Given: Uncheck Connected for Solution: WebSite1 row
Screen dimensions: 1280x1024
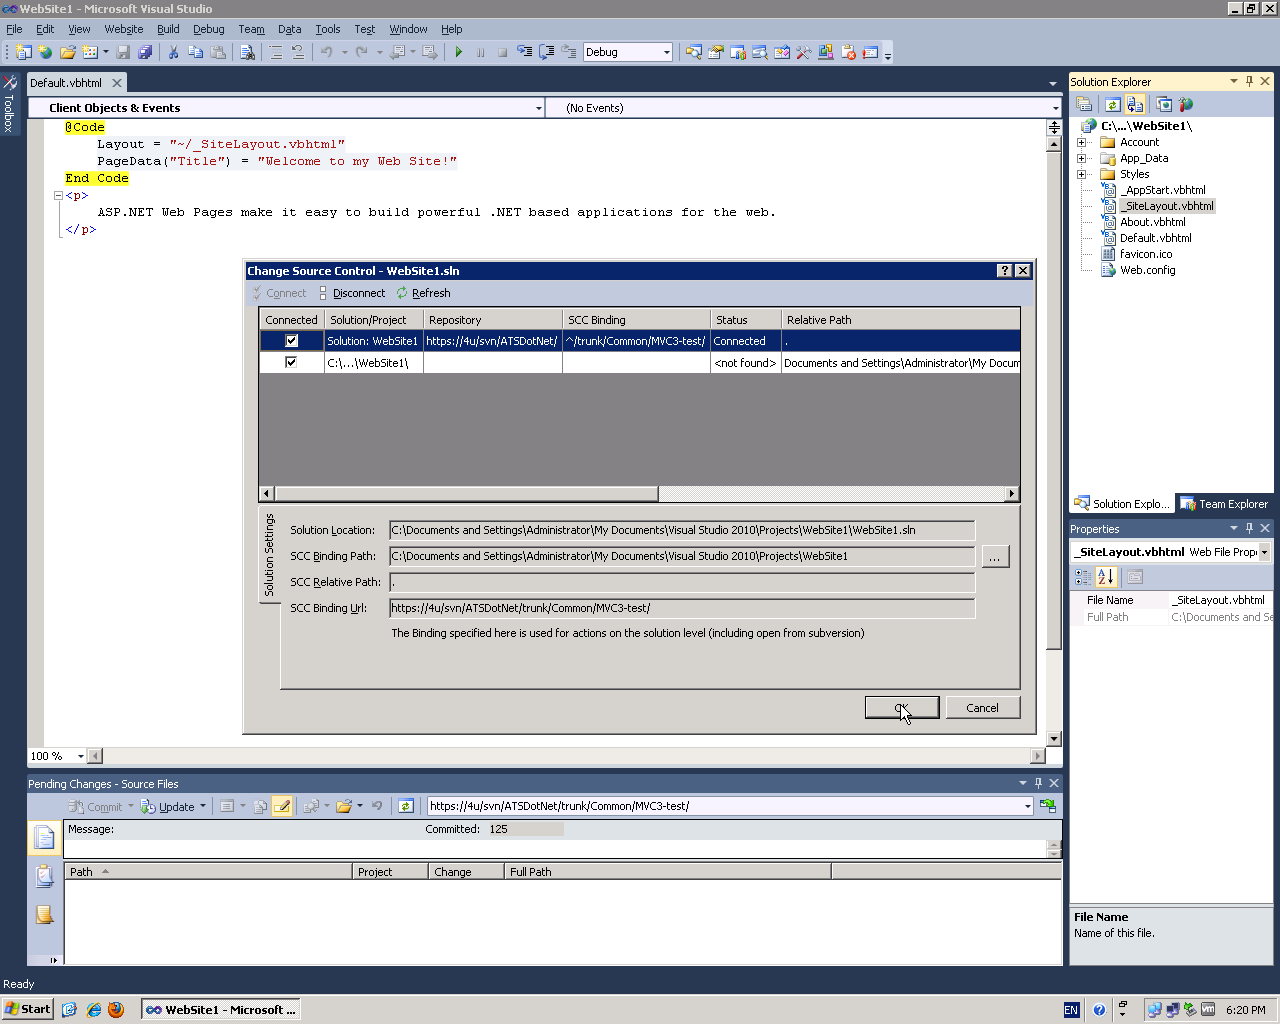Looking at the screenshot, I should 291,341.
